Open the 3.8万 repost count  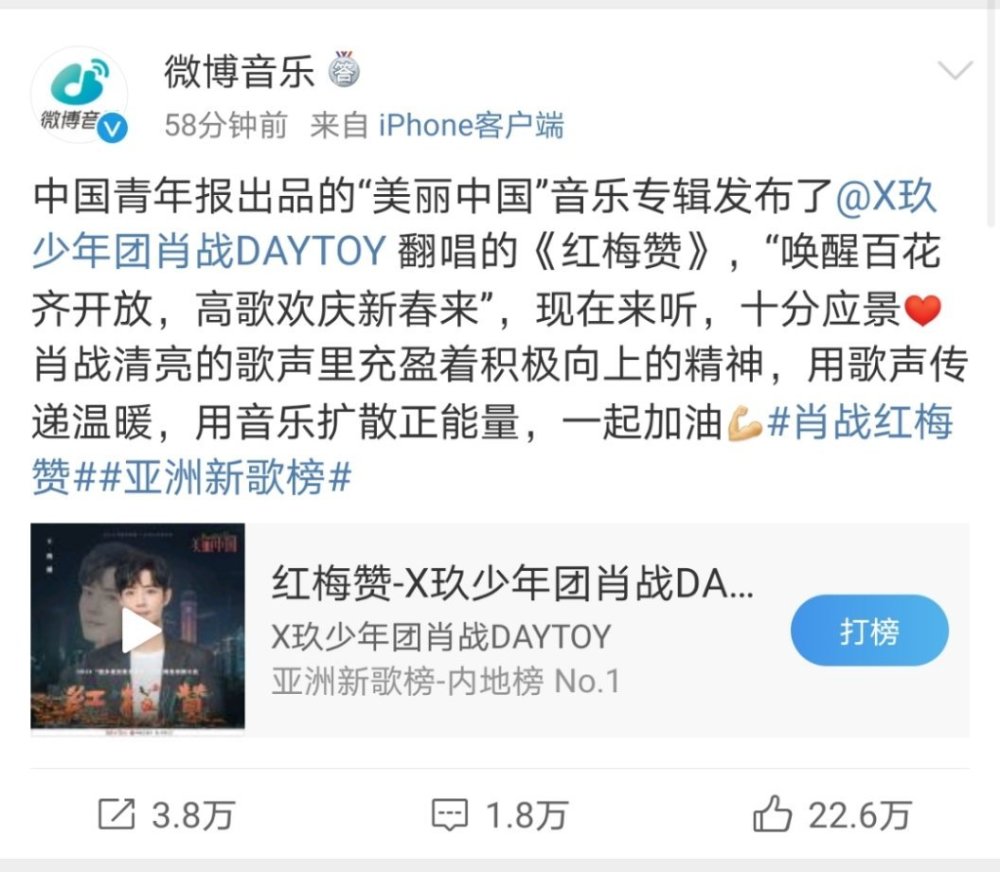(193, 815)
